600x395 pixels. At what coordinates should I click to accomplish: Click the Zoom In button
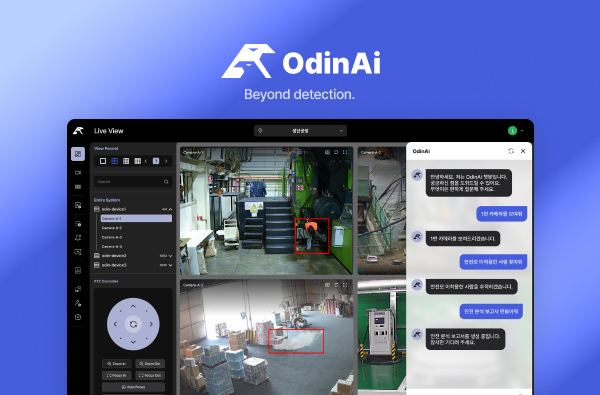click(x=117, y=364)
